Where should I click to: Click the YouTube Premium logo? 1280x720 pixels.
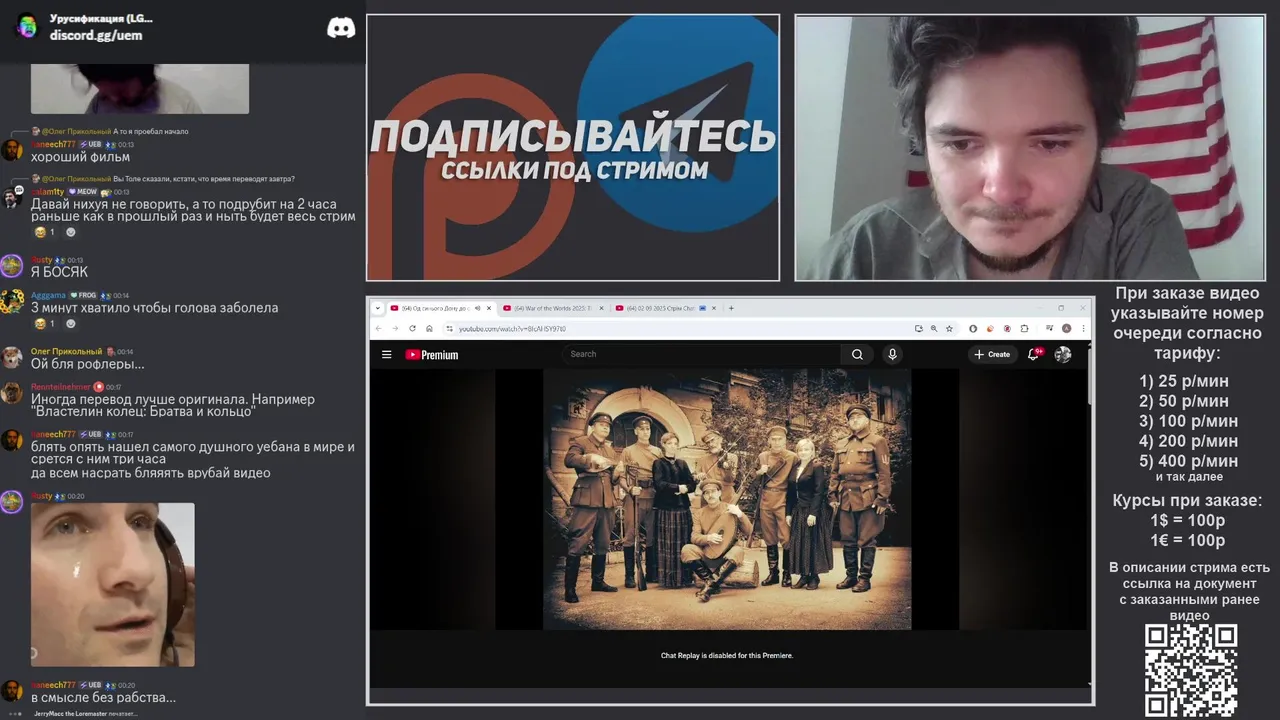(432, 355)
